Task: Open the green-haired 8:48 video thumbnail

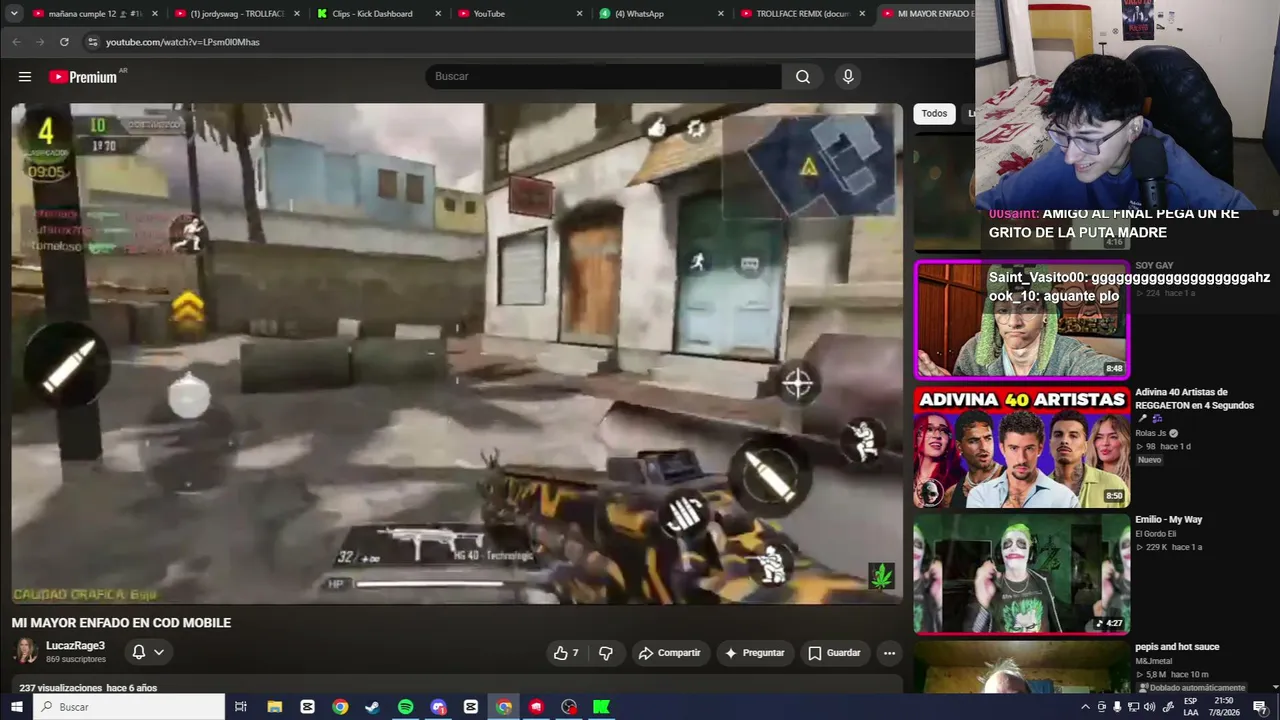Action: point(1022,321)
